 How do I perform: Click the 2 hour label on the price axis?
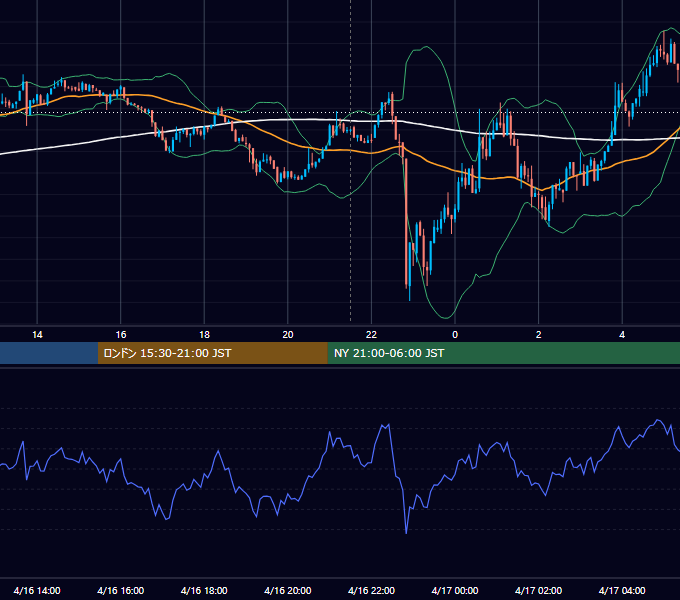pos(539,335)
